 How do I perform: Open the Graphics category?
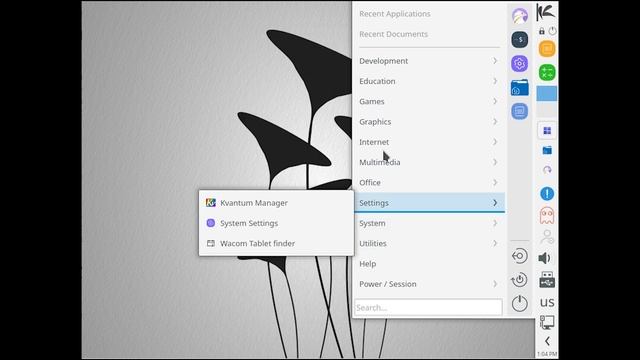pyautogui.click(x=429, y=122)
